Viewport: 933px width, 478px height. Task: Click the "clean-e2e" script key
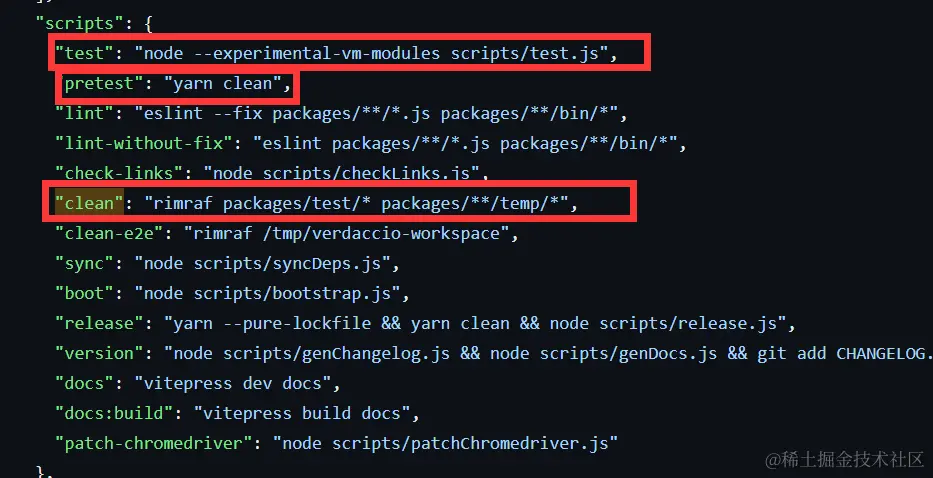tap(113, 234)
